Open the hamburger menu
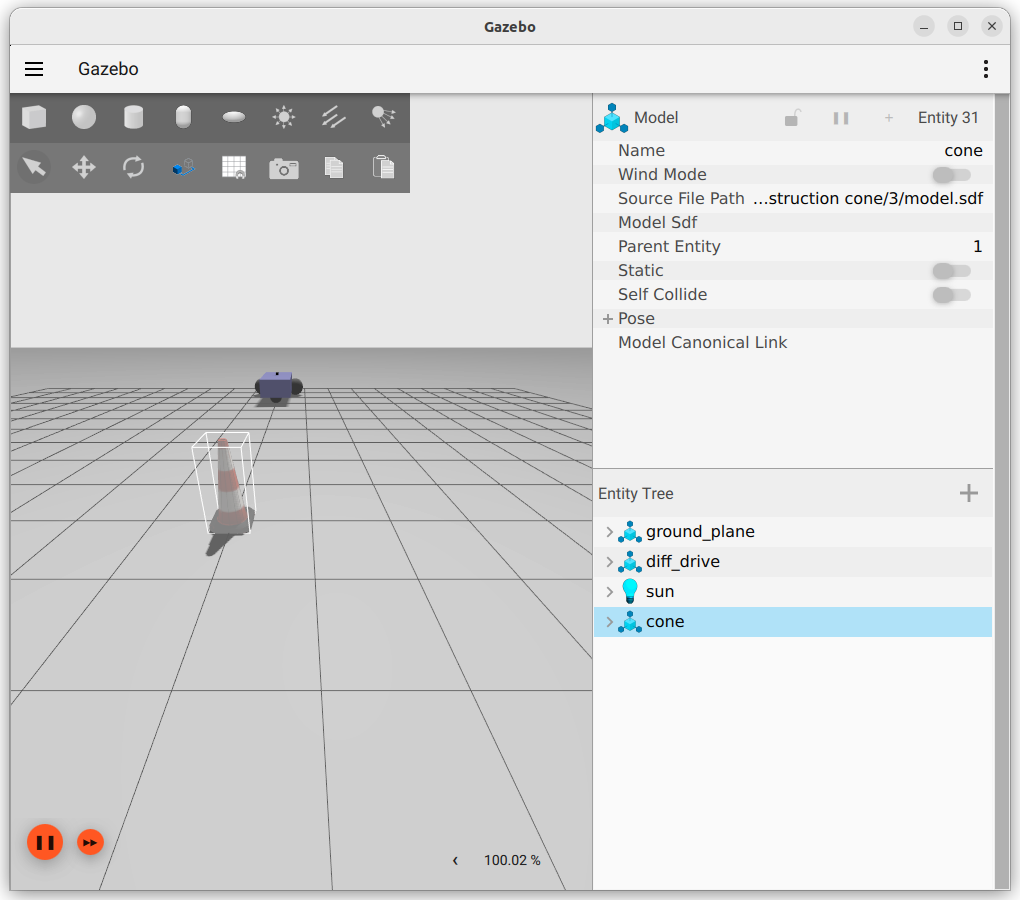 click(x=34, y=69)
